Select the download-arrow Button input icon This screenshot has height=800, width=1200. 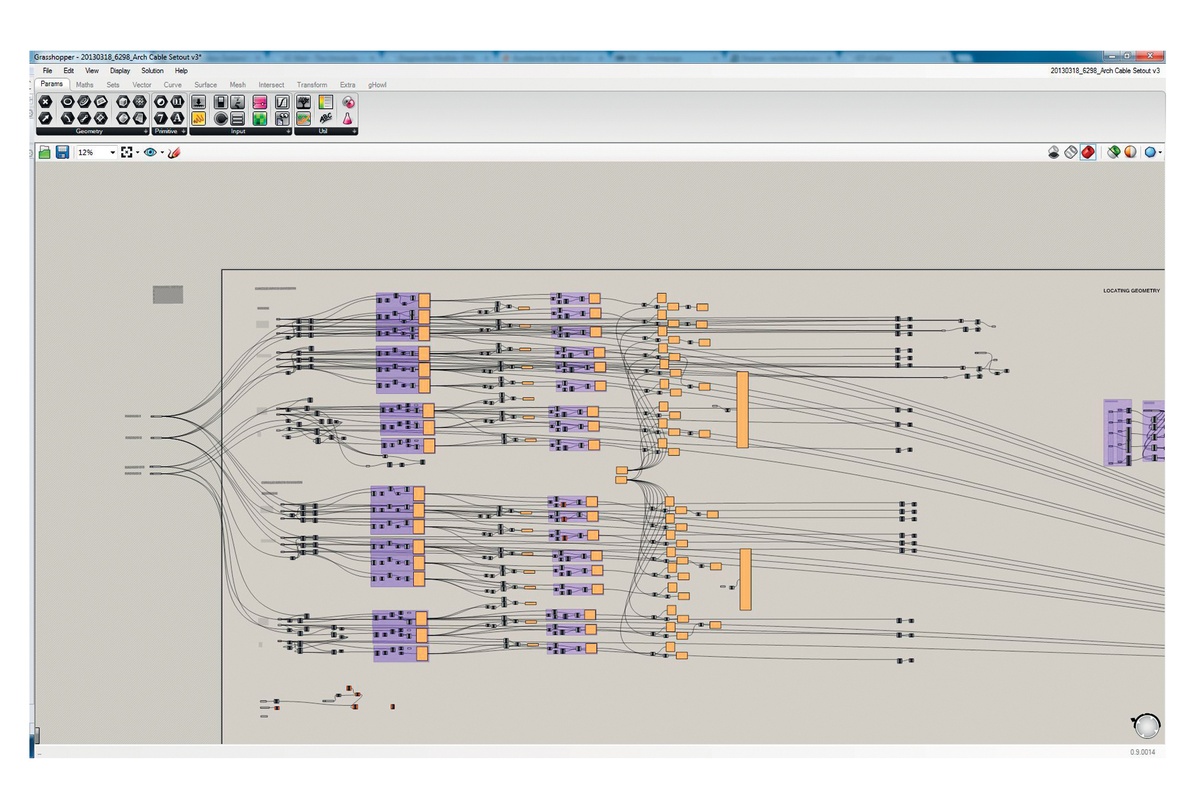198,102
